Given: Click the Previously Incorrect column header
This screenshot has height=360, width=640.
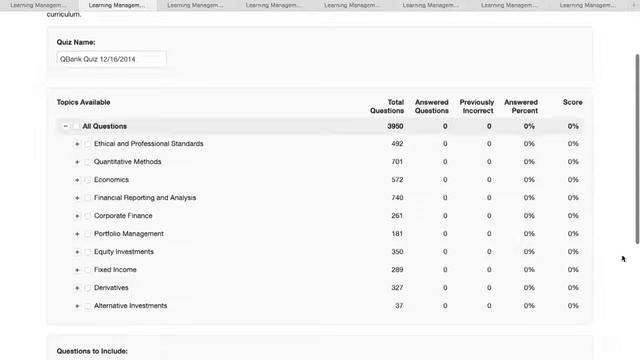Looking at the screenshot, I should coord(477,107).
